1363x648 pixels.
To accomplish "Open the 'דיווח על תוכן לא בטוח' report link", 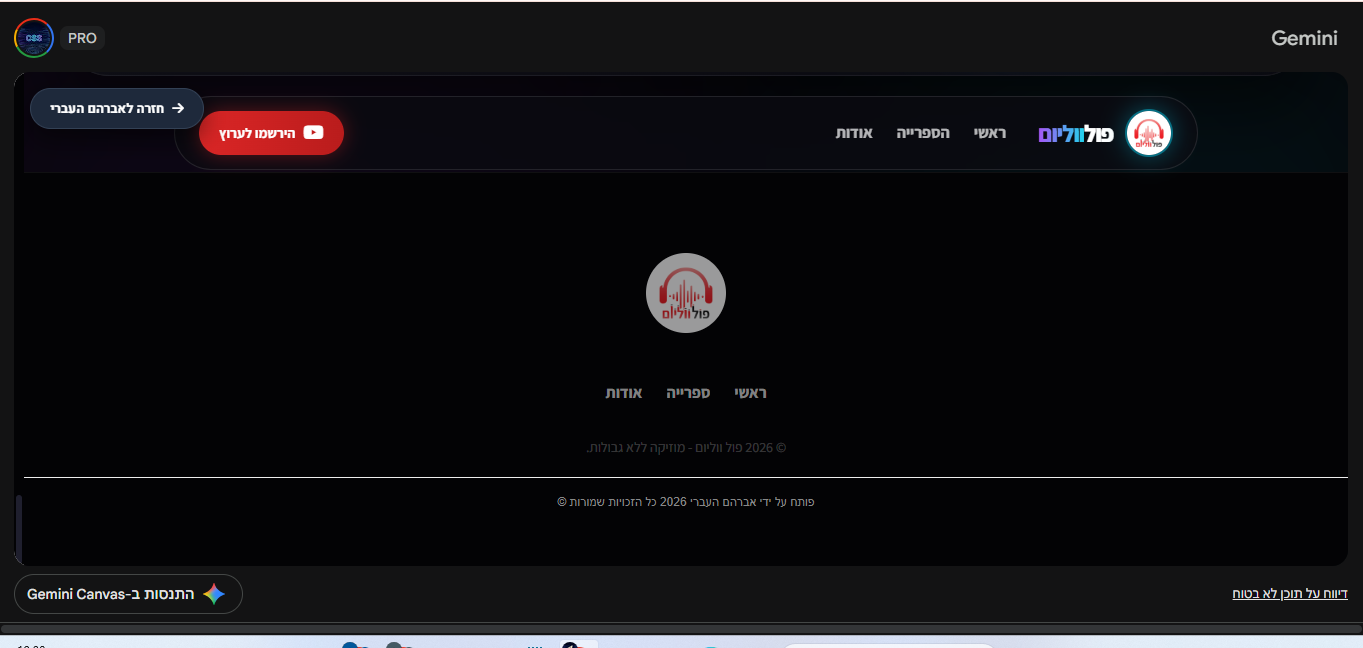I will click(1289, 594).
